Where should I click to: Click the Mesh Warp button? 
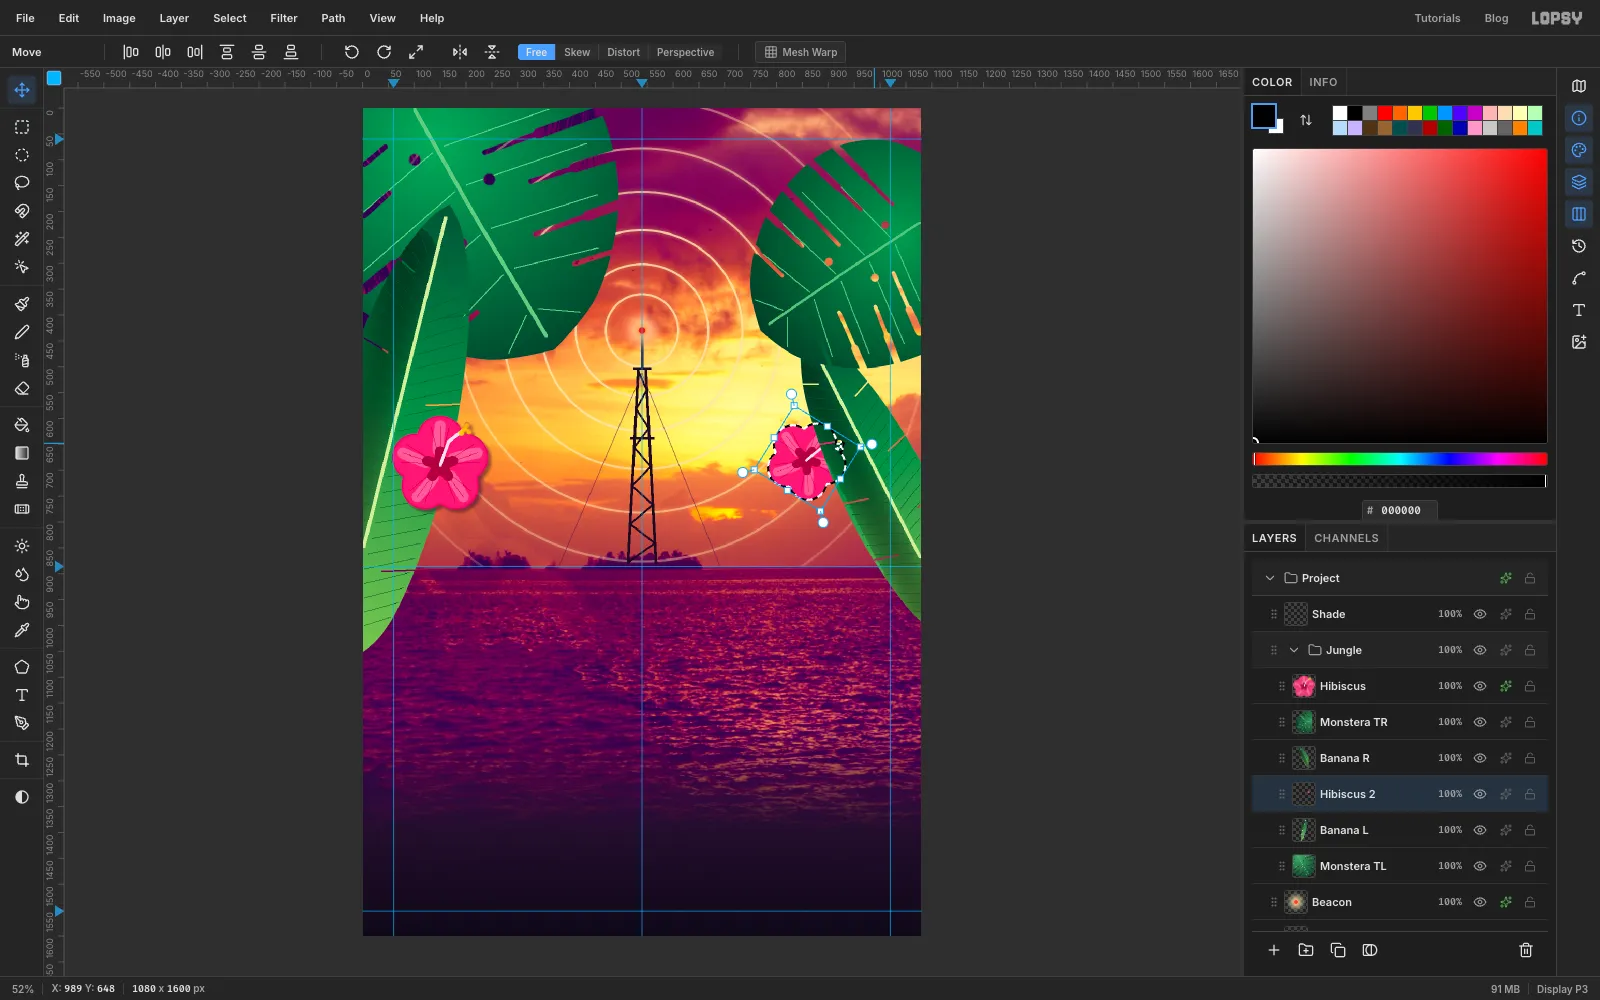(x=801, y=52)
